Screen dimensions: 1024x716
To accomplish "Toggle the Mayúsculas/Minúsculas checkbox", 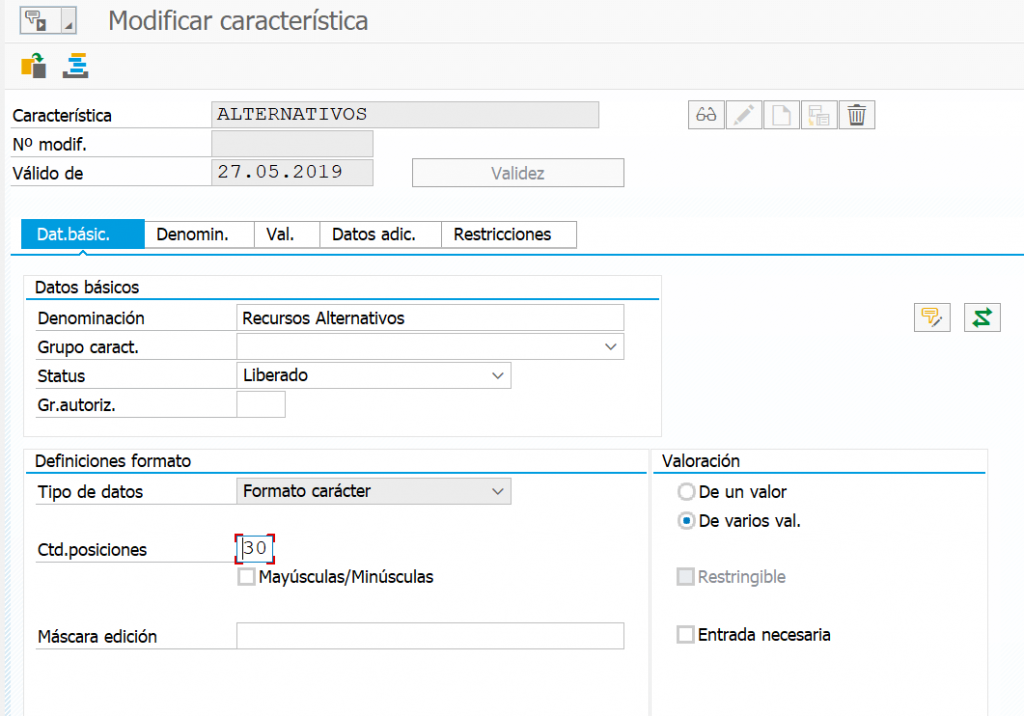I will [246, 577].
